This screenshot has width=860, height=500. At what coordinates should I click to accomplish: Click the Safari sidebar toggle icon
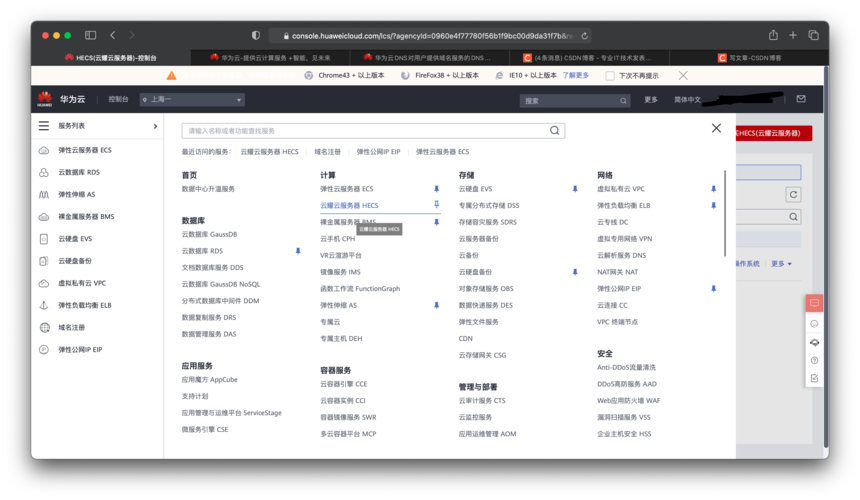(x=90, y=35)
